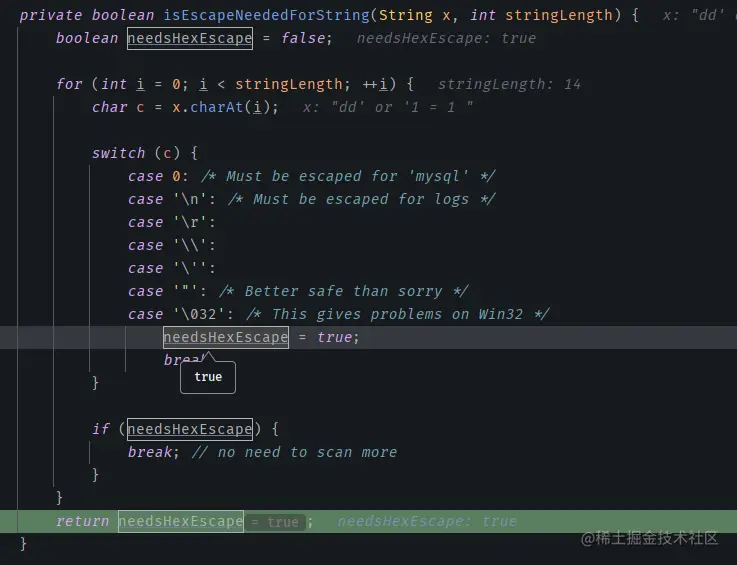Click the case '\r': line
Viewport: 737px width, 565px height.
[172, 222]
